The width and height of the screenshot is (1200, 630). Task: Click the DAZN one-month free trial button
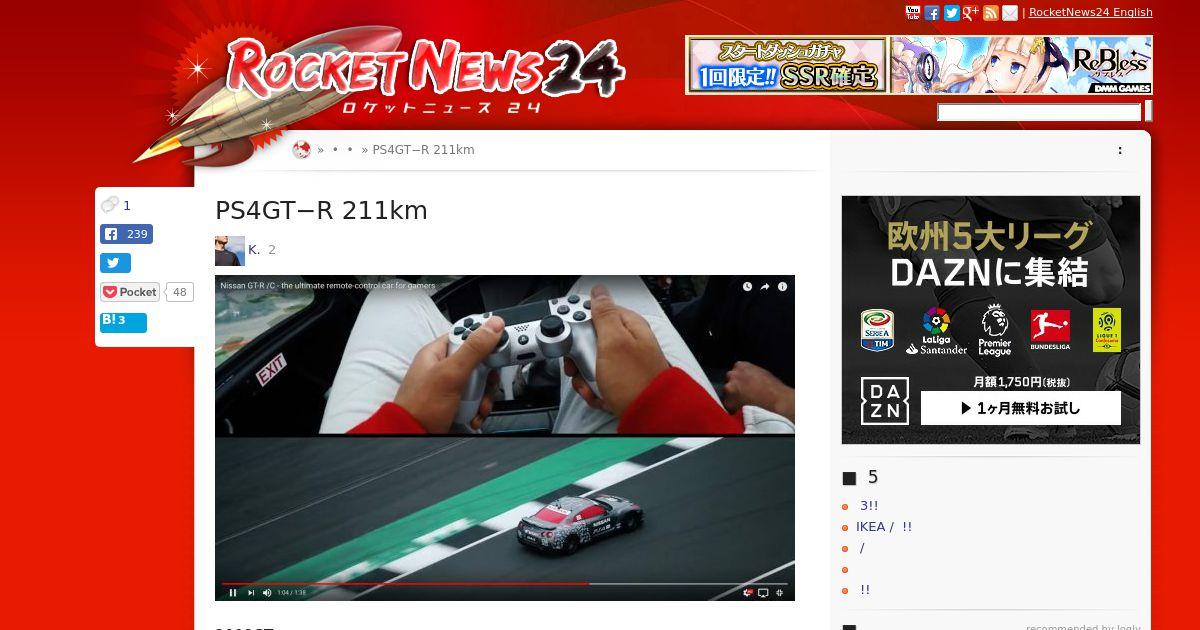[1021, 408]
